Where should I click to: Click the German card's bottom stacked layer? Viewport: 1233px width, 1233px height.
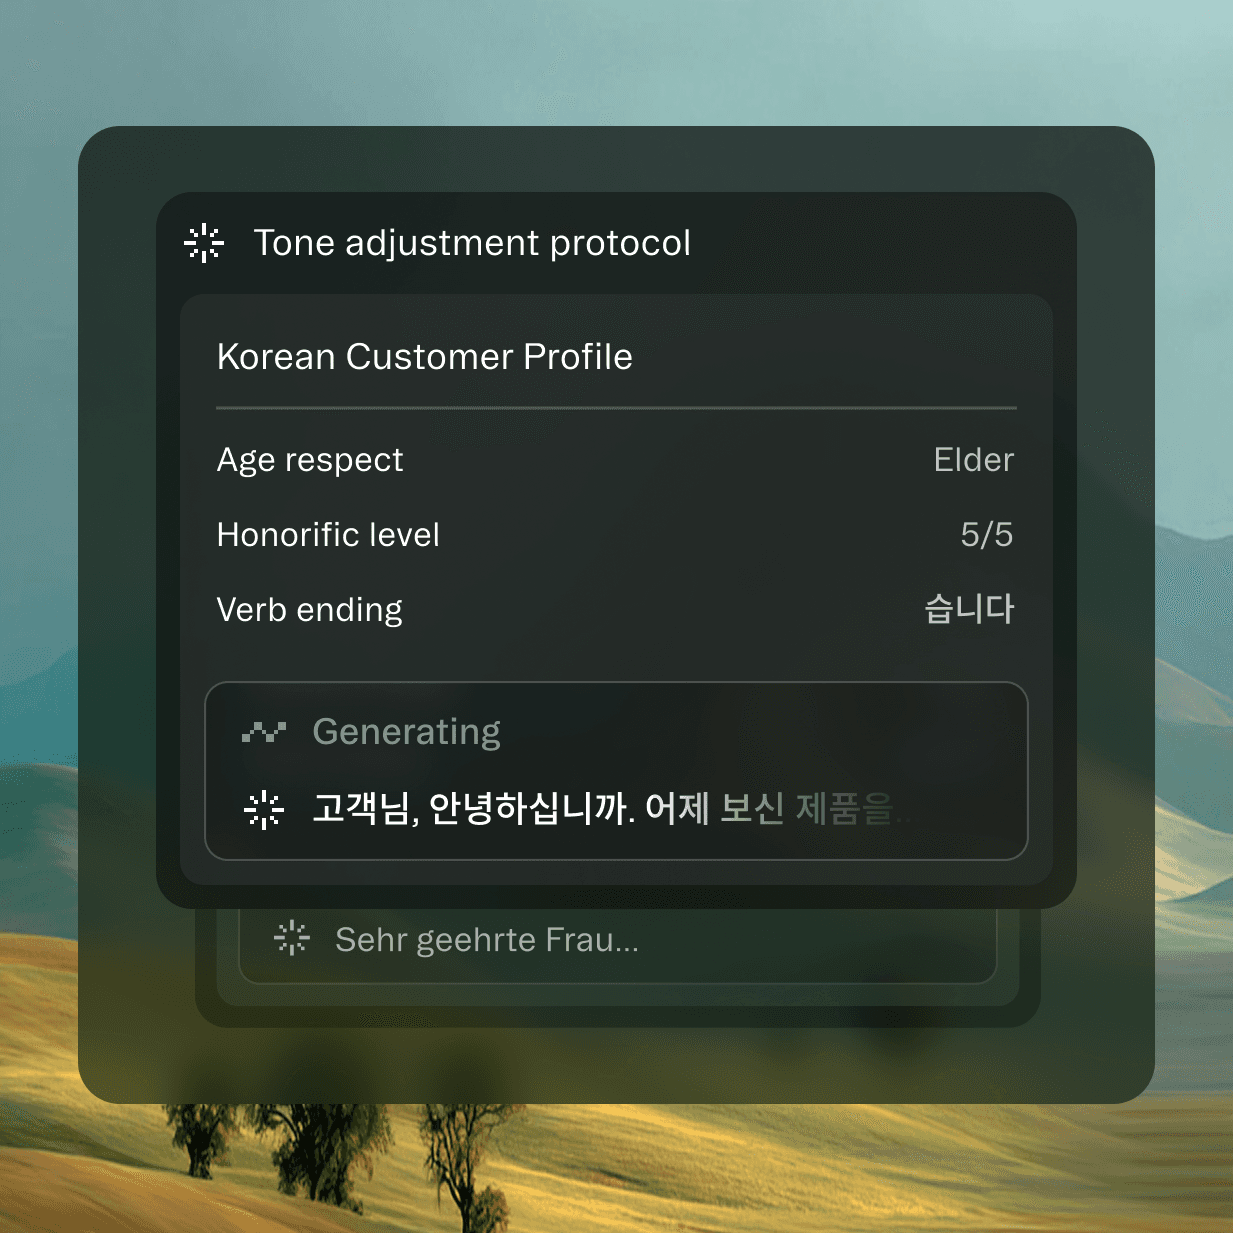coord(618,1017)
